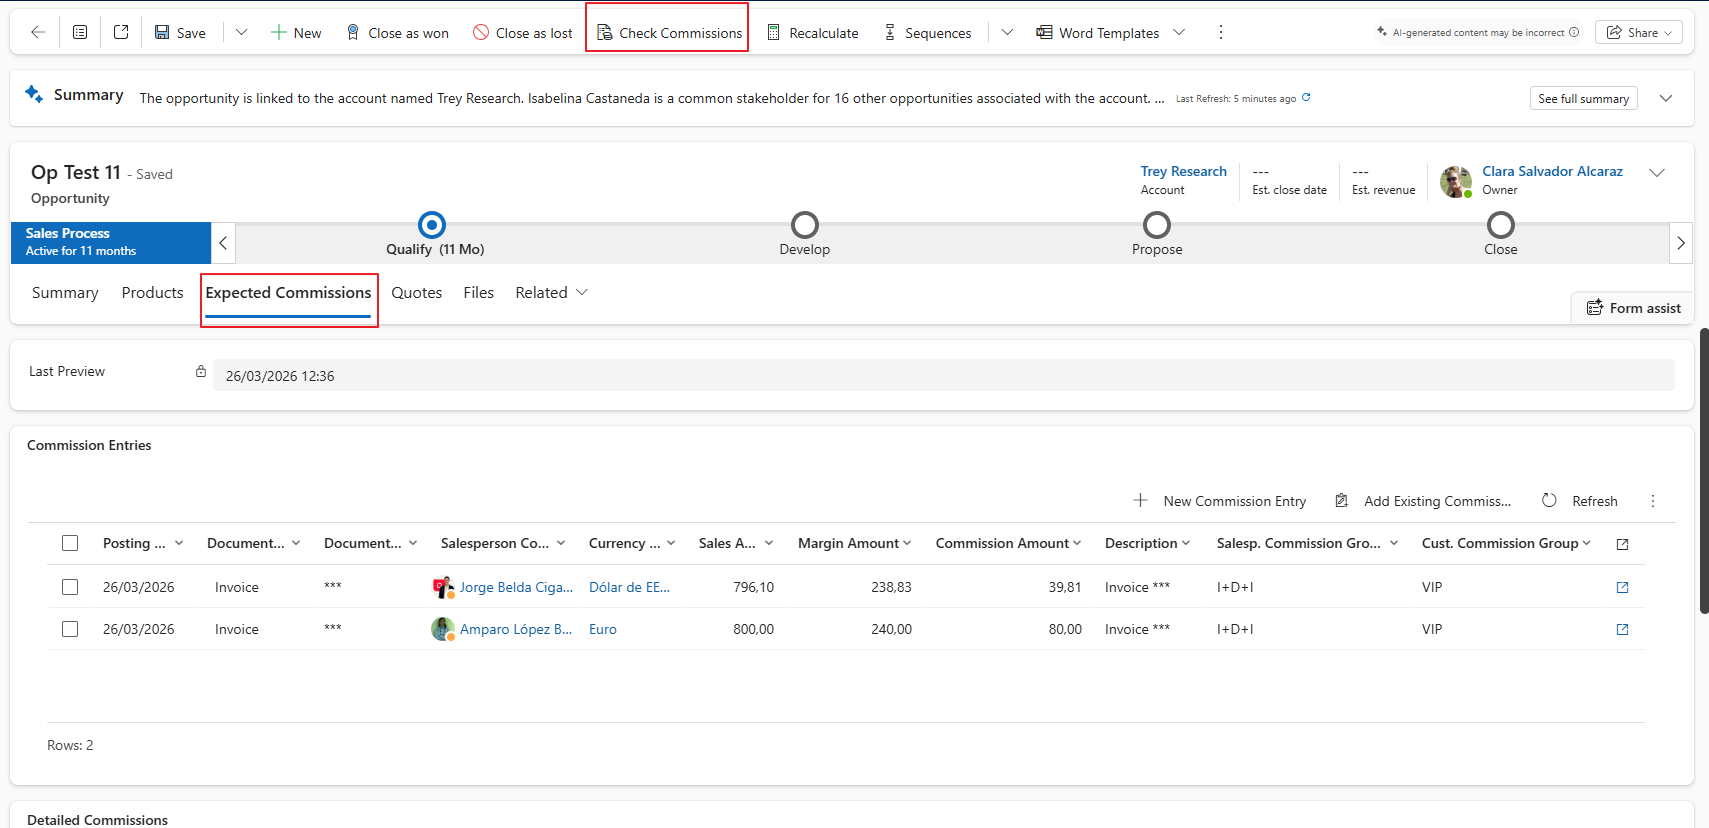Image resolution: width=1709 pixels, height=828 pixels.
Task: Open the command bar overflow menu
Action: [1221, 32]
